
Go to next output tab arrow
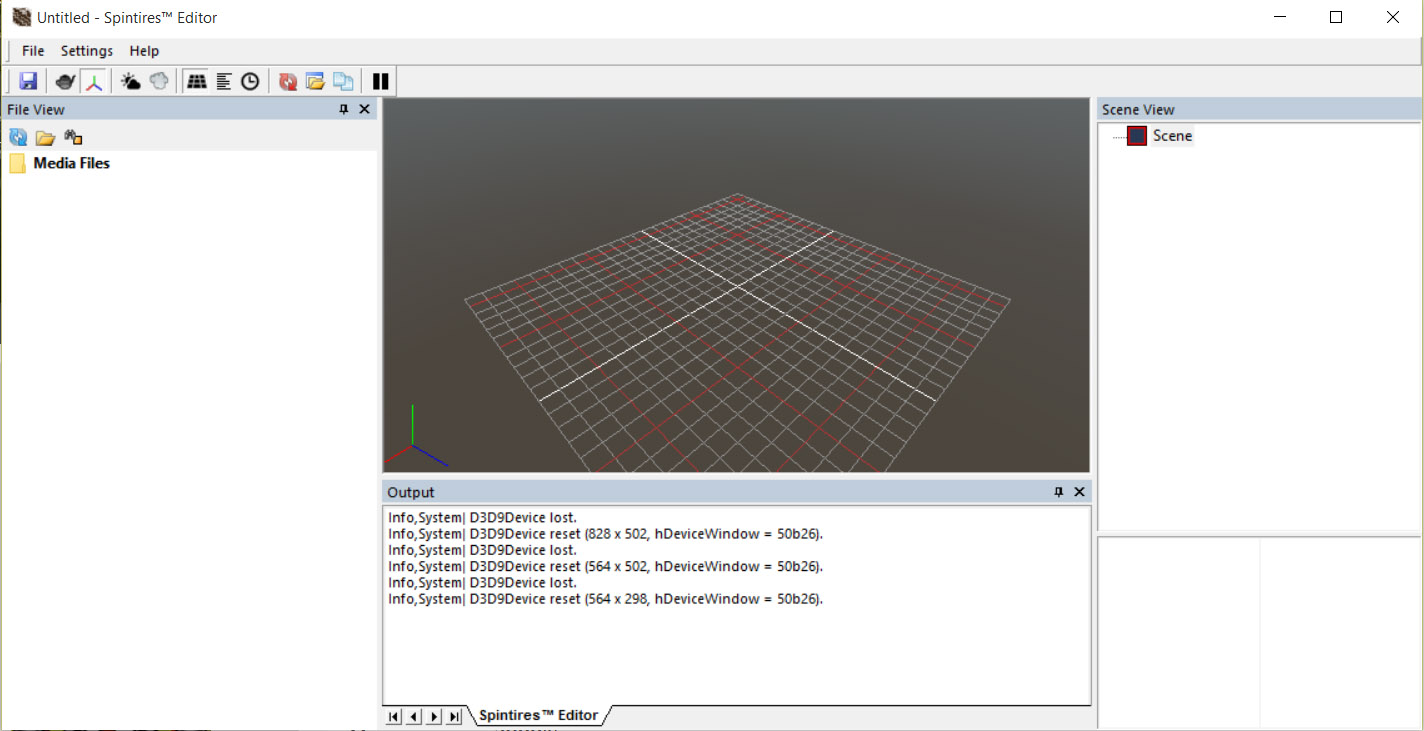(434, 716)
